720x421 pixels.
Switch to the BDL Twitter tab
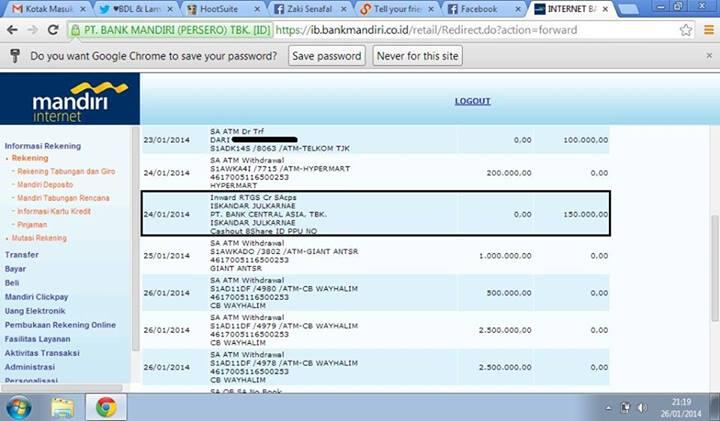(136, 9)
